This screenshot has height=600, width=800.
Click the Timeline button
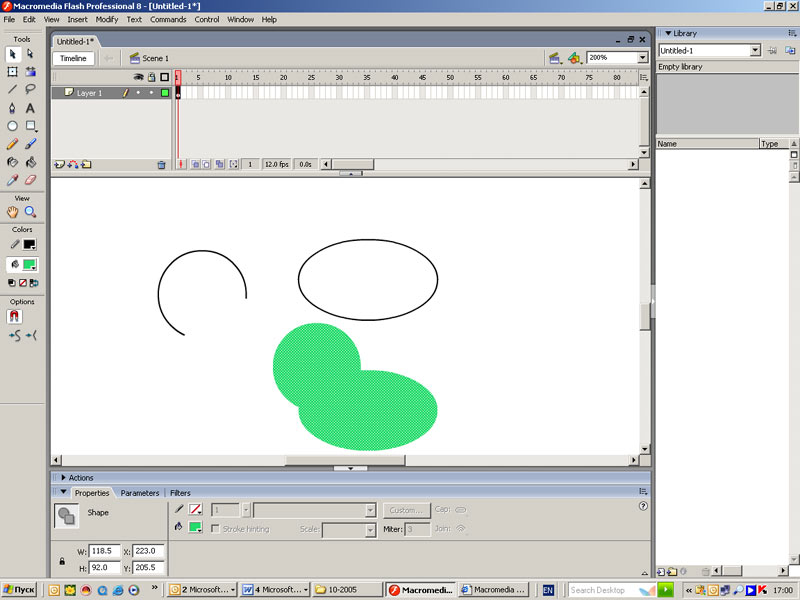point(73,58)
